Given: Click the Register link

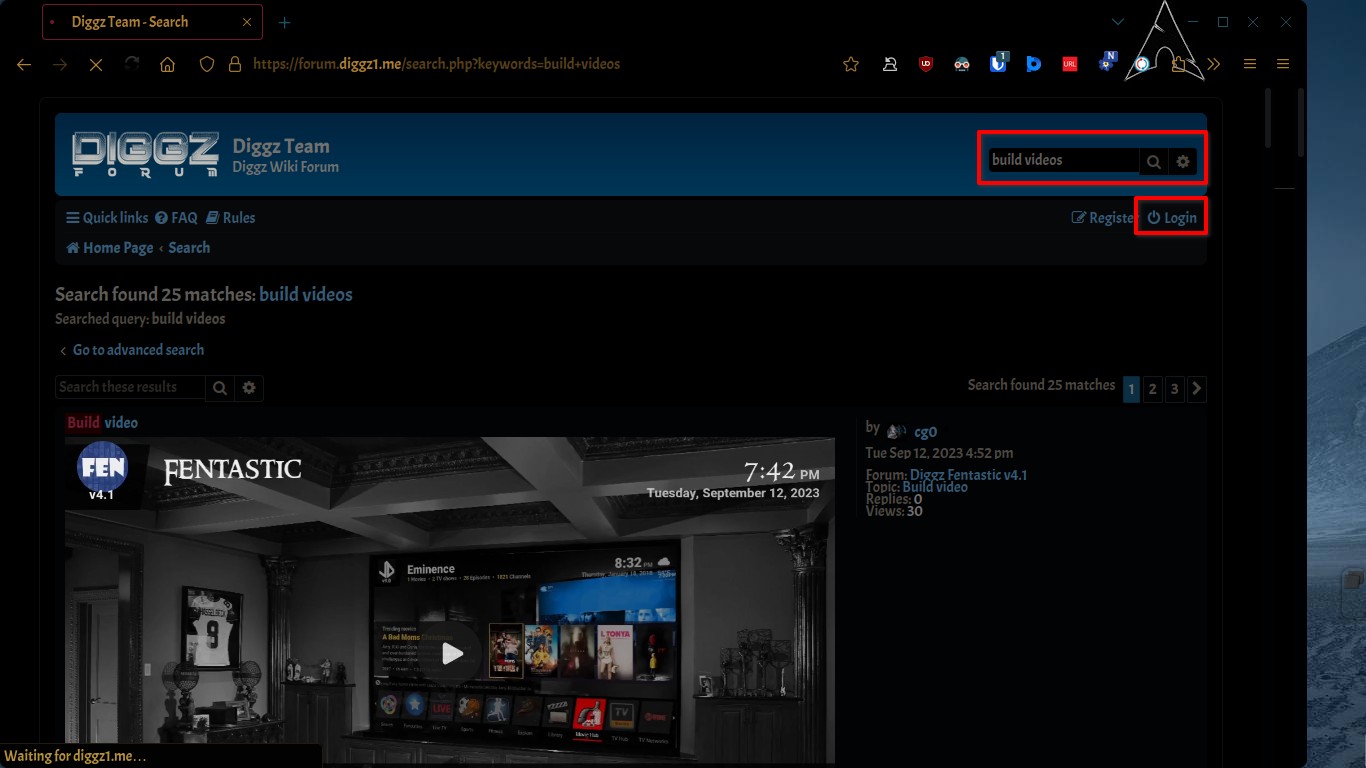Looking at the screenshot, I should coord(1104,218).
